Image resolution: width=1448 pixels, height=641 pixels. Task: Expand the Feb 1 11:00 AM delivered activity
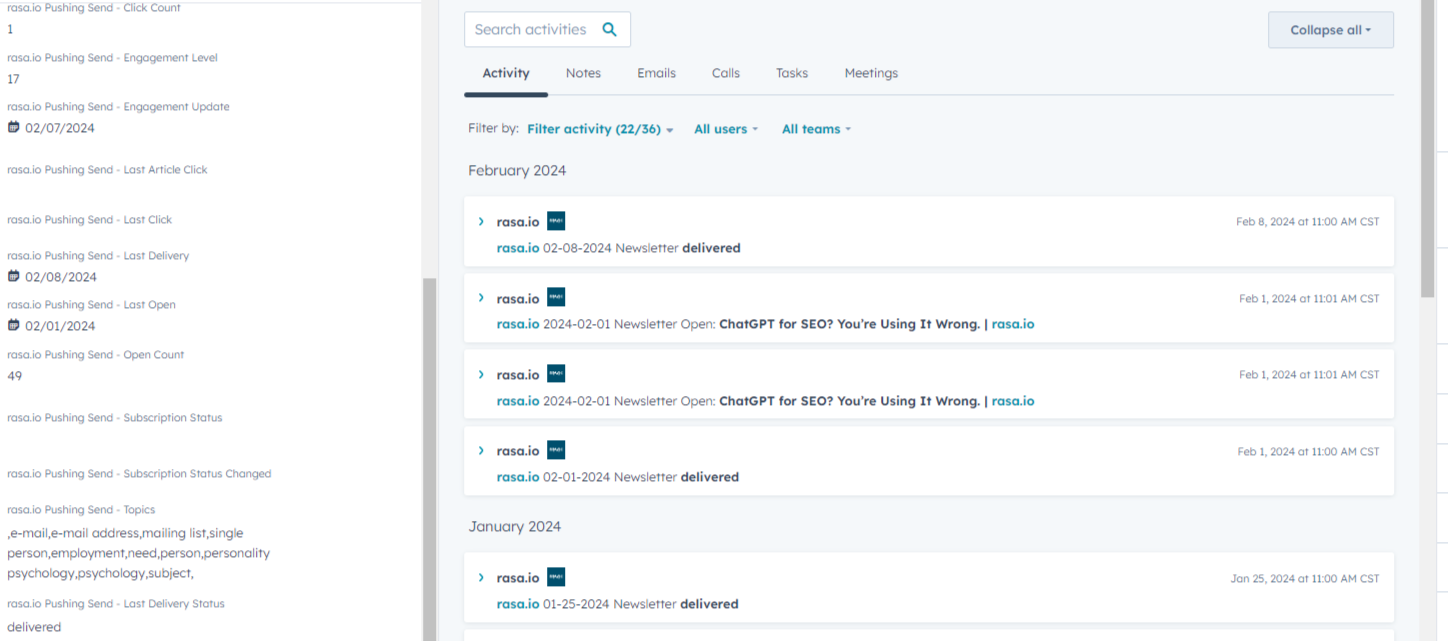coord(481,451)
